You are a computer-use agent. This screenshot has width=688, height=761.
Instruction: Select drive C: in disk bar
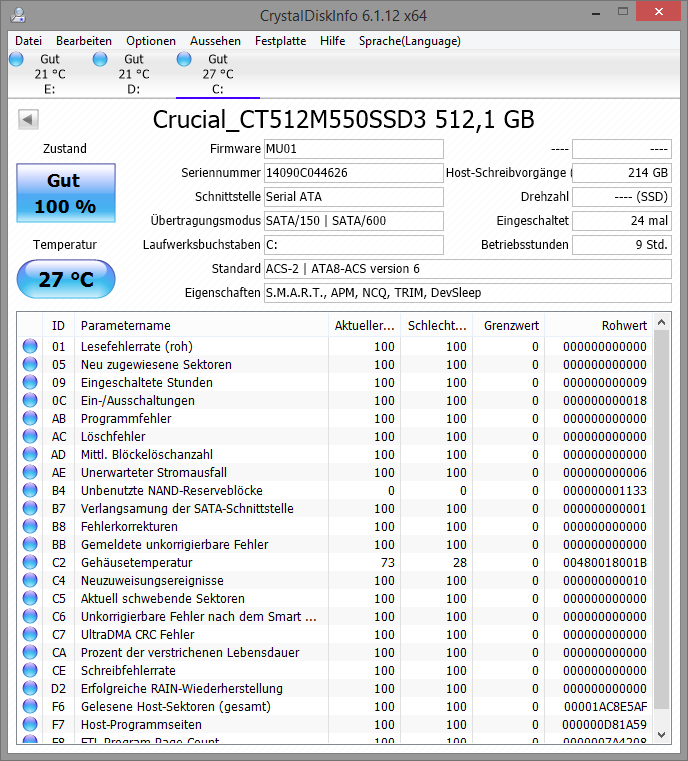[x=217, y=74]
